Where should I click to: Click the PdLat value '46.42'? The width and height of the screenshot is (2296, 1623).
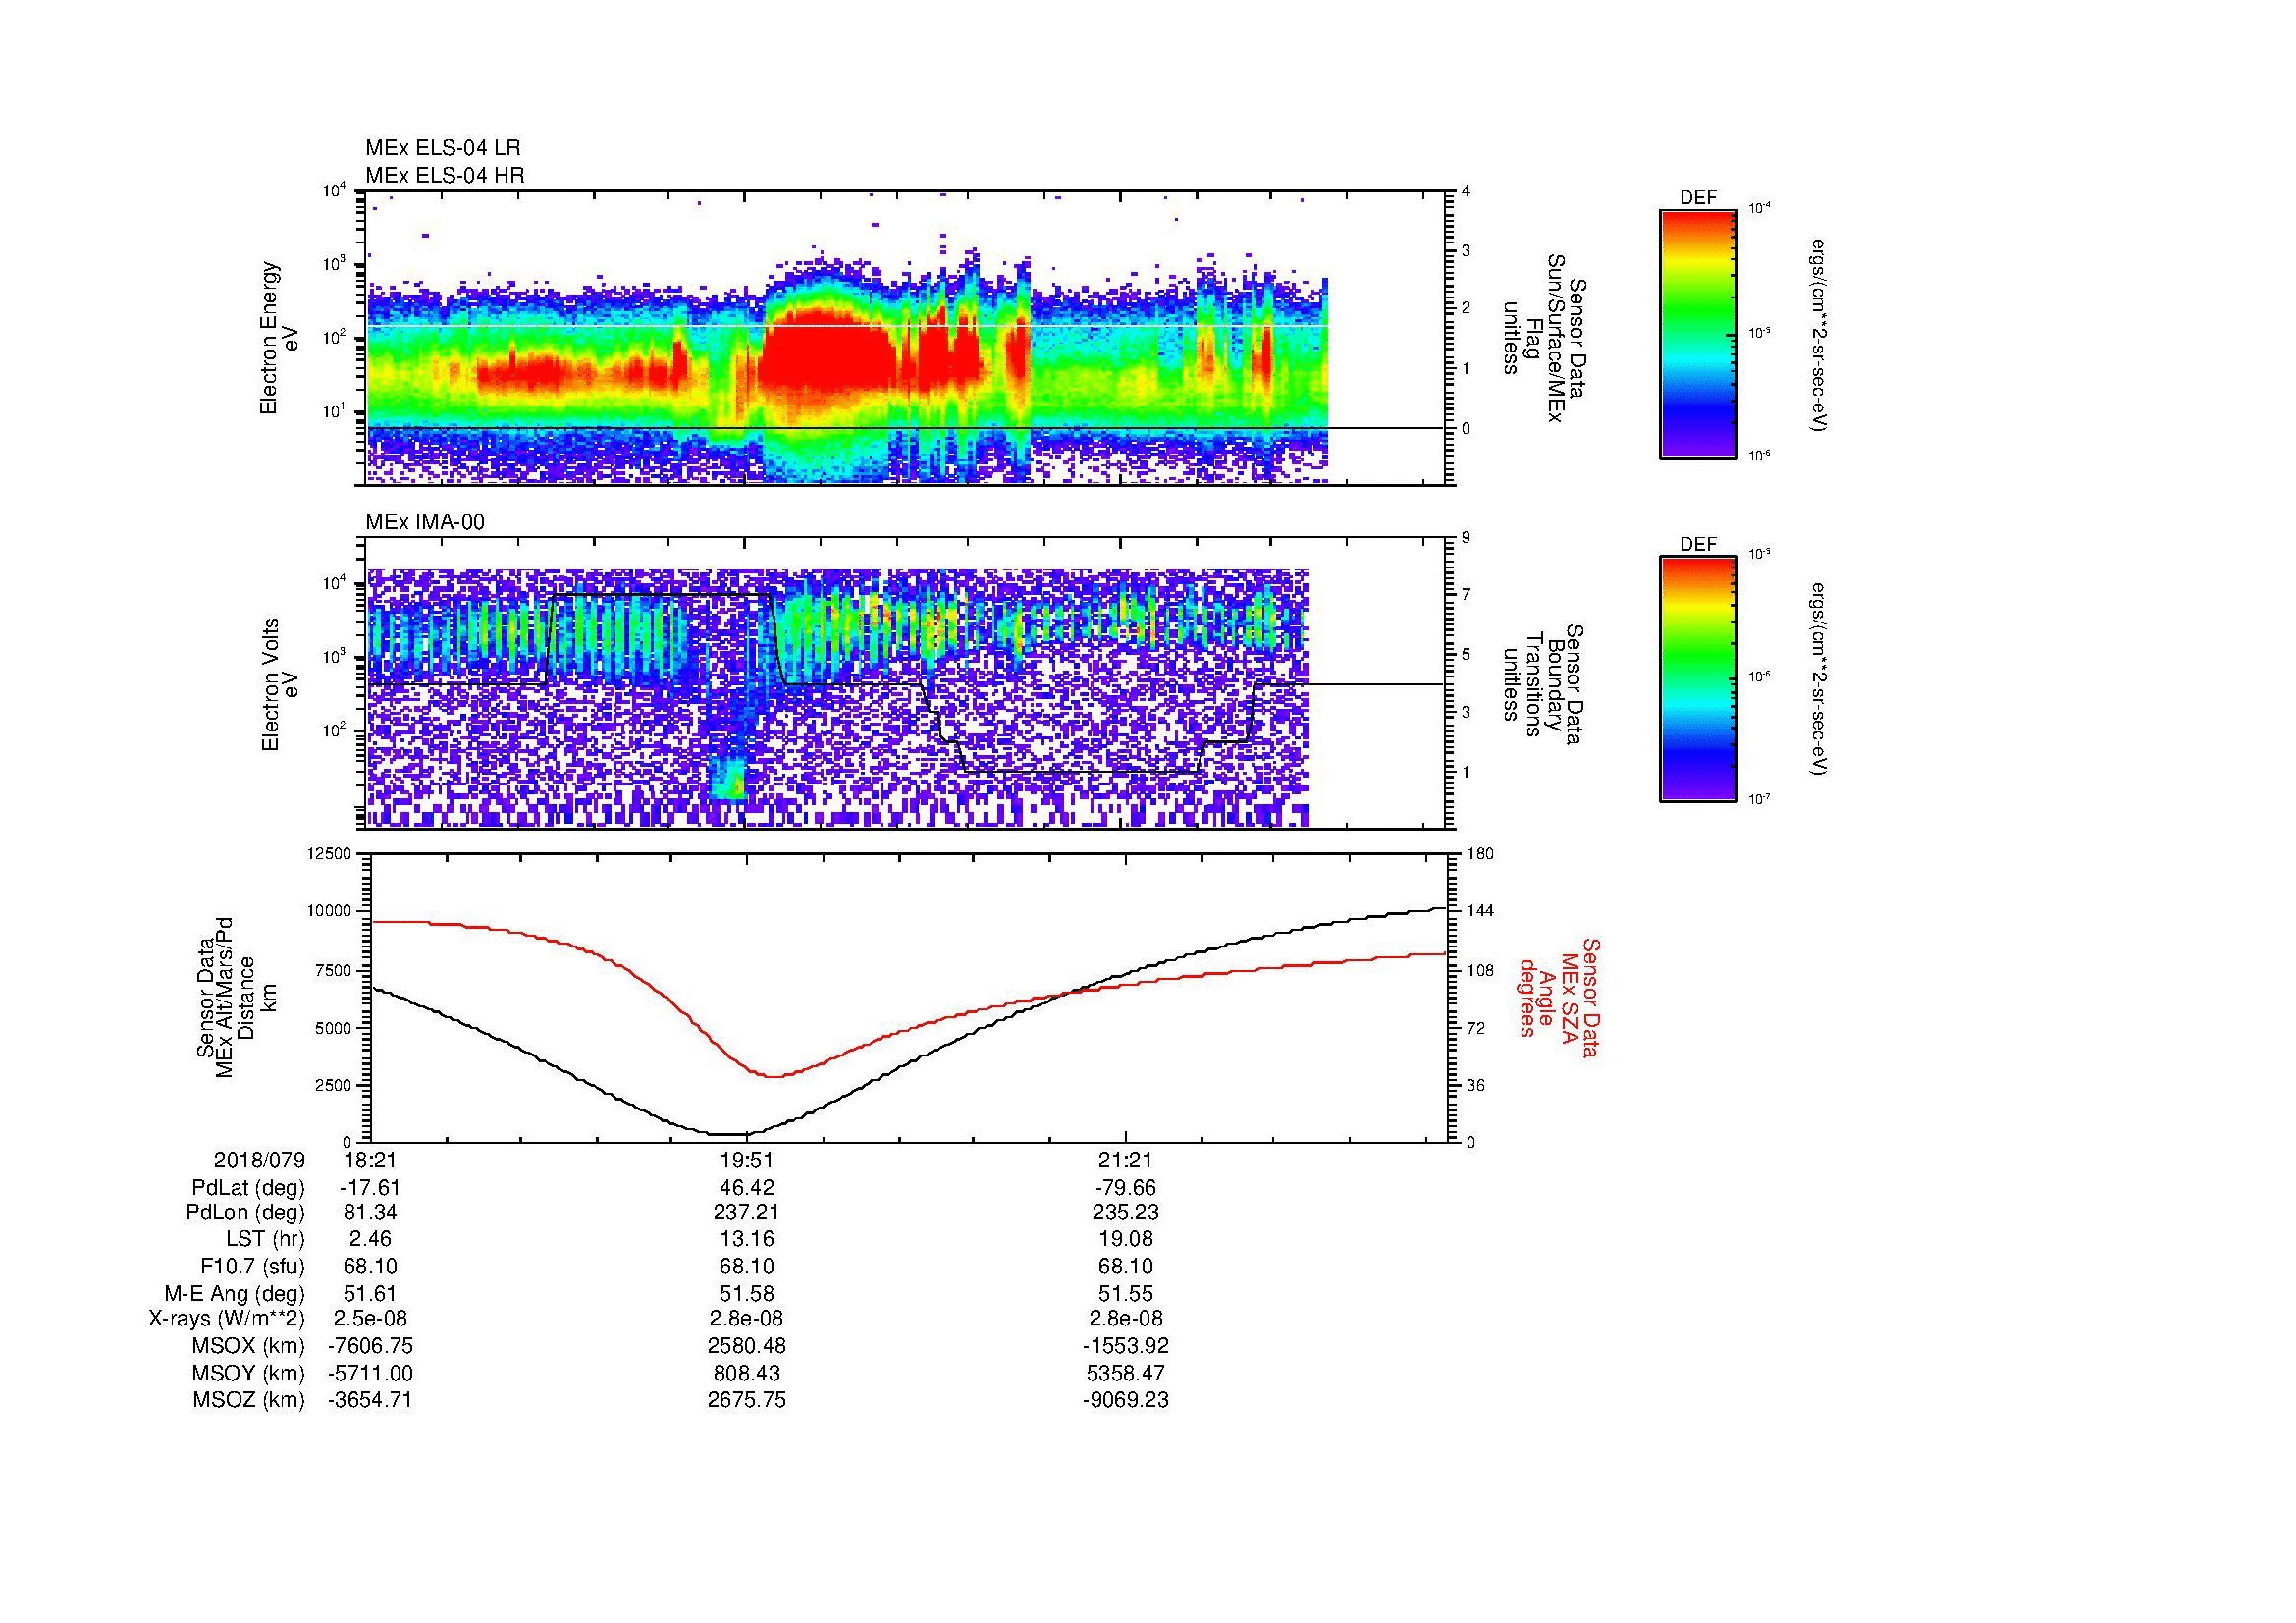747,1188
